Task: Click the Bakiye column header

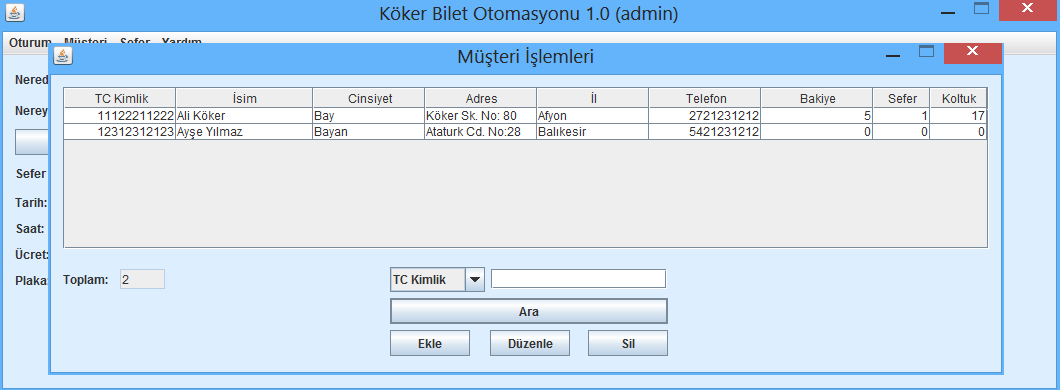Action: 817,98
